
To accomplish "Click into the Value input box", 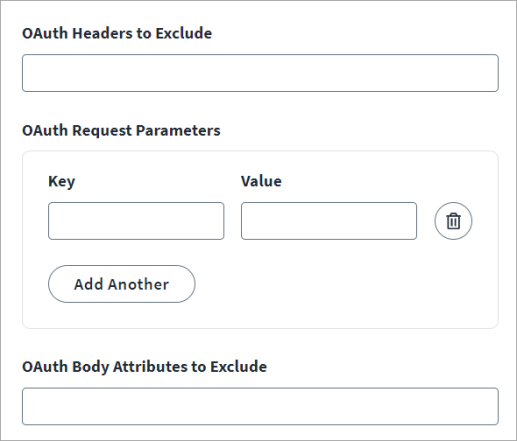I will (329, 221).
